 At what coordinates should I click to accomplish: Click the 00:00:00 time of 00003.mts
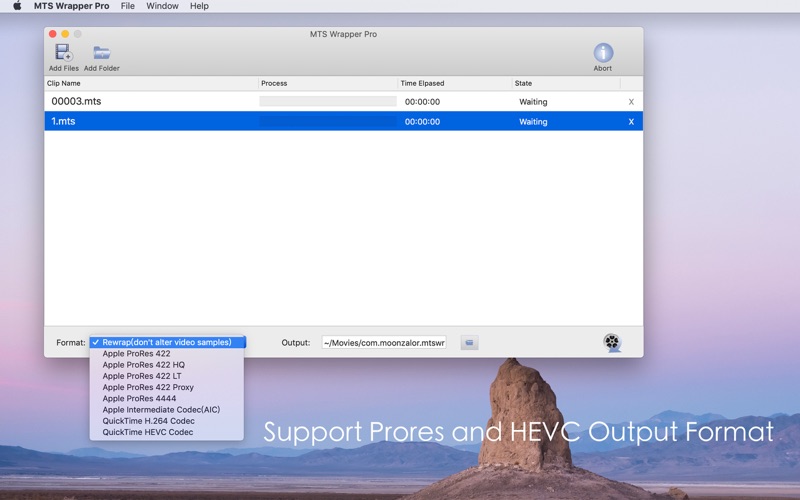422,102
